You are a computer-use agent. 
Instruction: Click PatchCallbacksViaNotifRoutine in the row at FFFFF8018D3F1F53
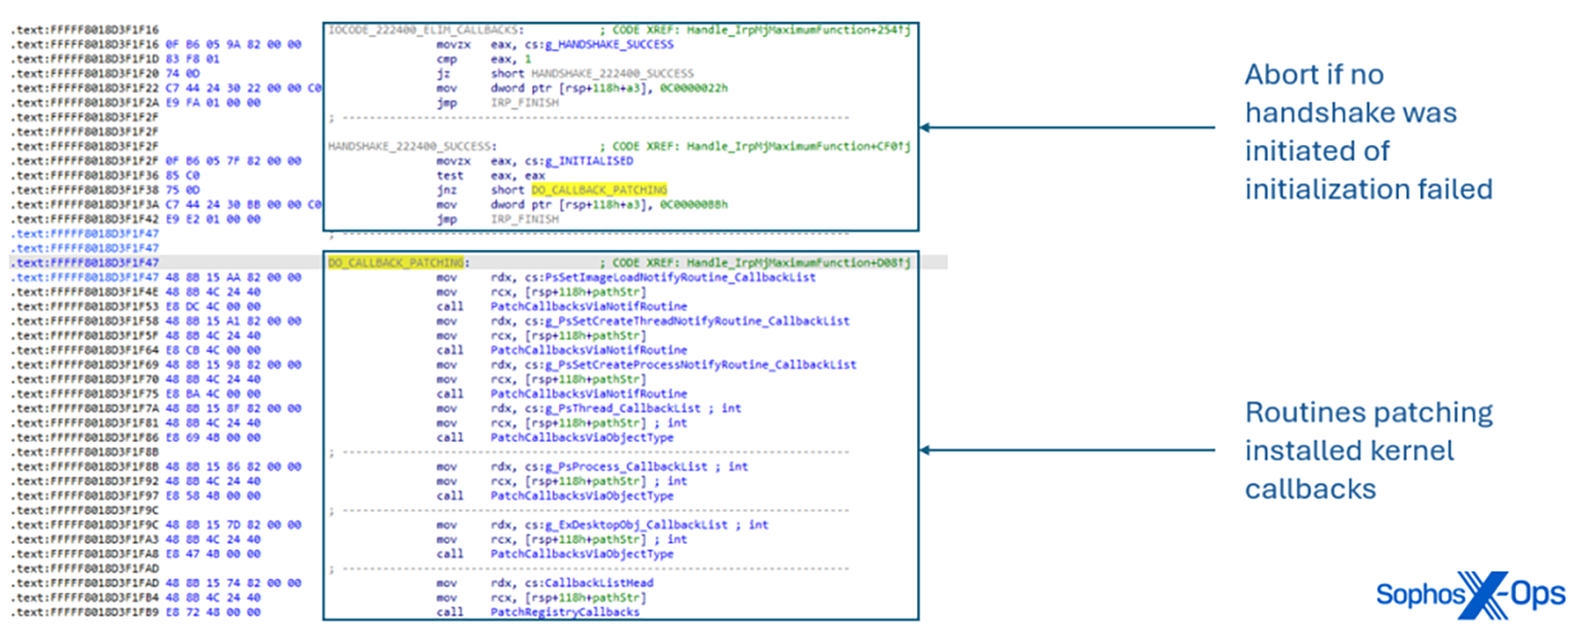(589, 306)
